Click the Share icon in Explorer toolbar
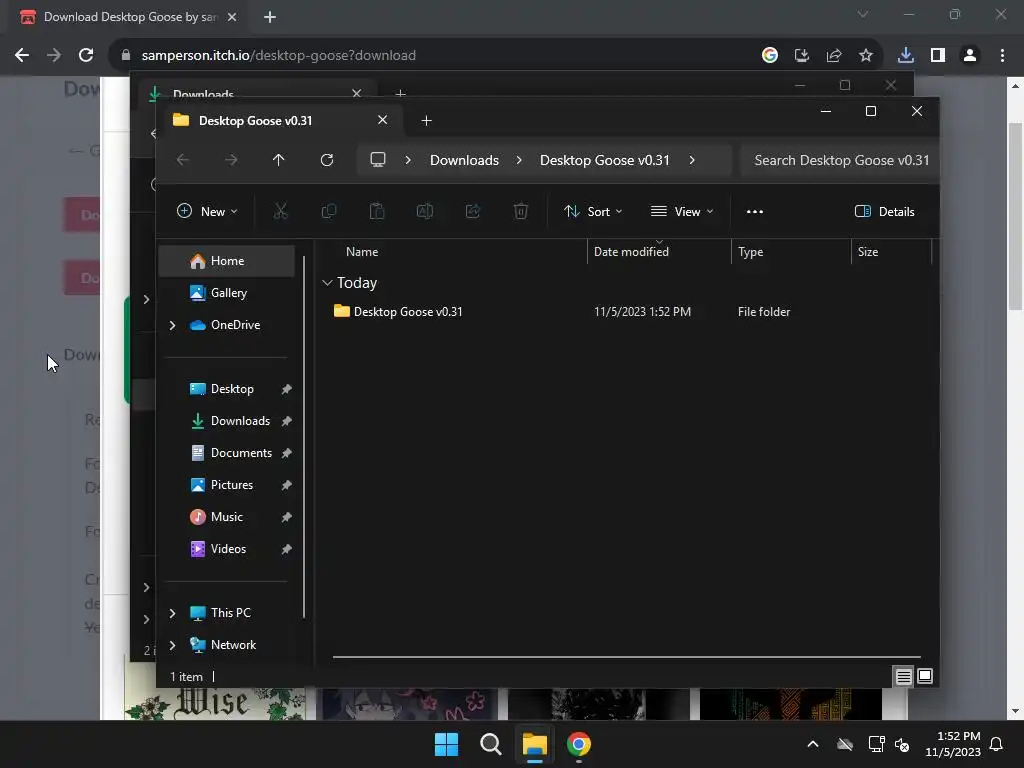1024x768 pixels. coord(473,212)
